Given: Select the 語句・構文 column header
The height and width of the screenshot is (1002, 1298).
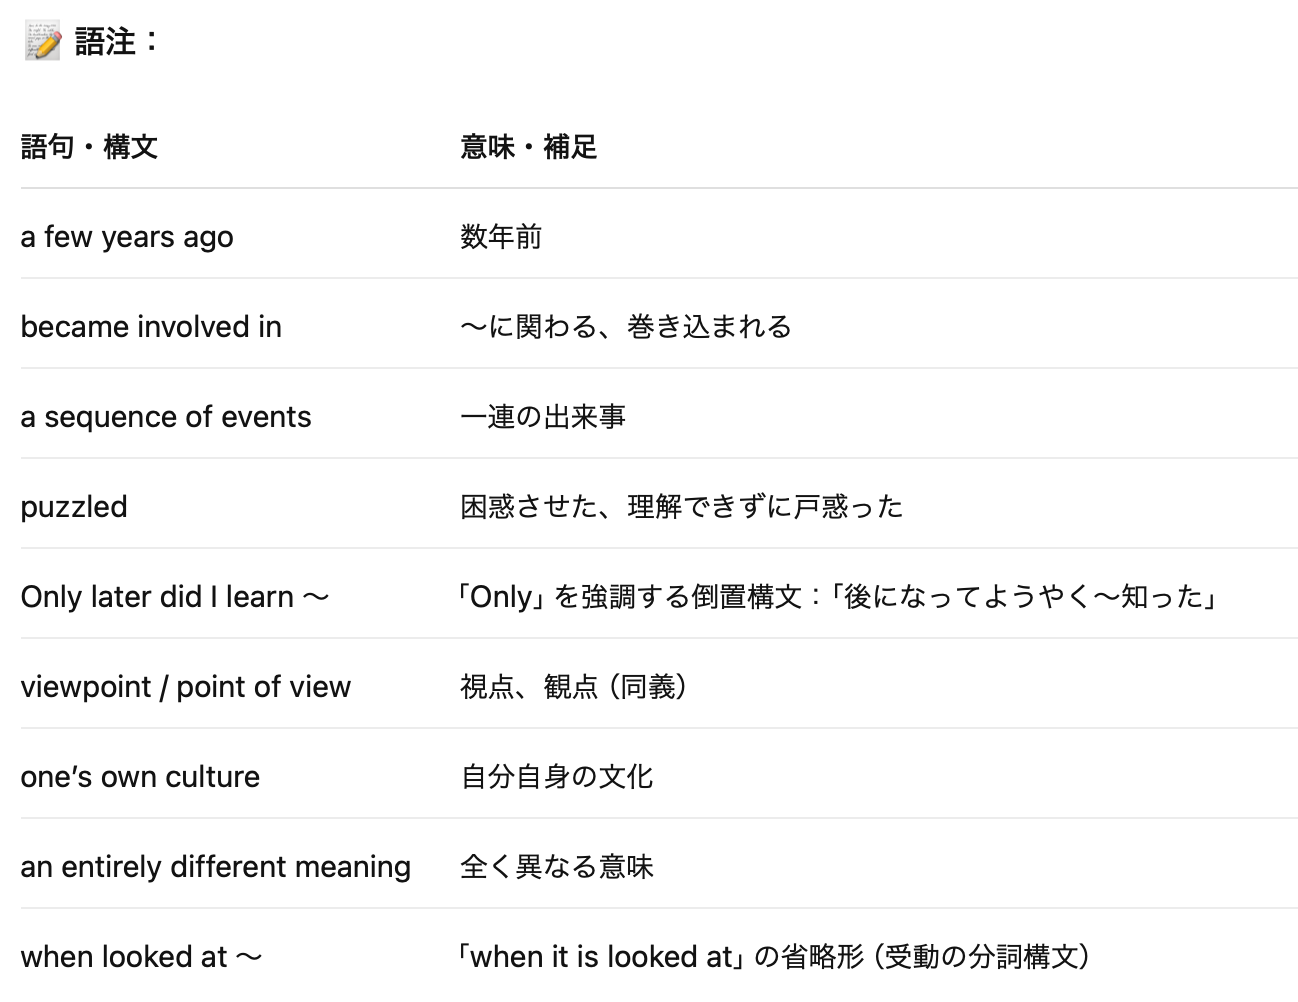Looking at the screenshot, I should [x=89, y=147].
